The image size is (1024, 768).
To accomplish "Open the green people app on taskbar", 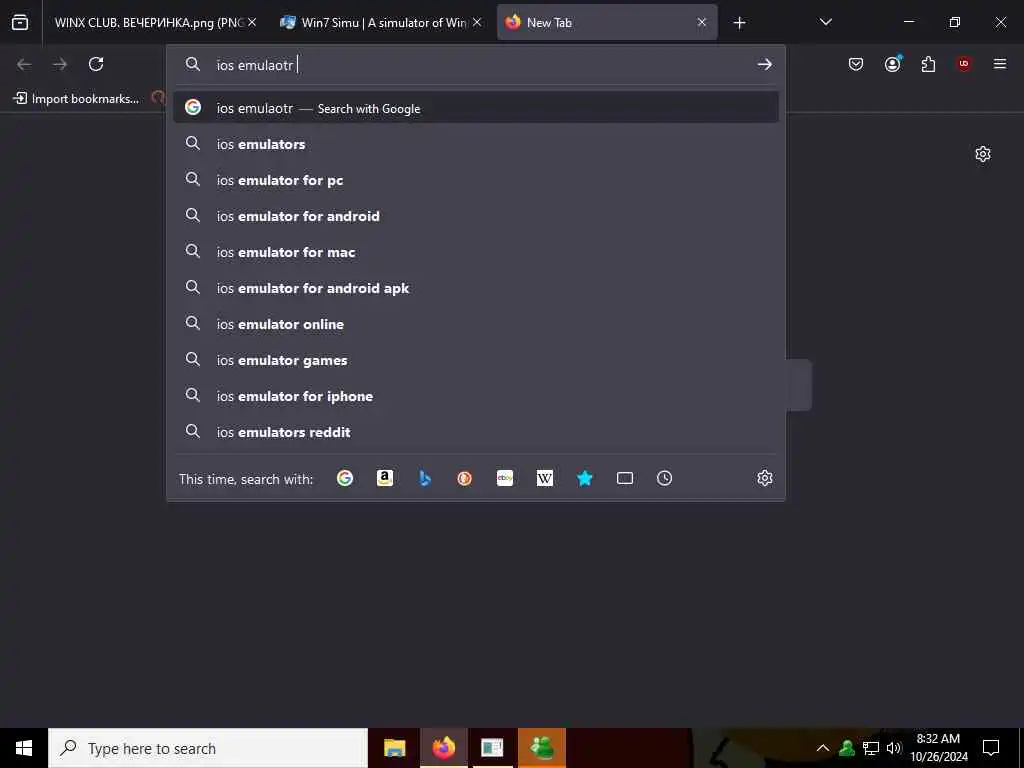I will pyautogui.click(x=542, y=748).
